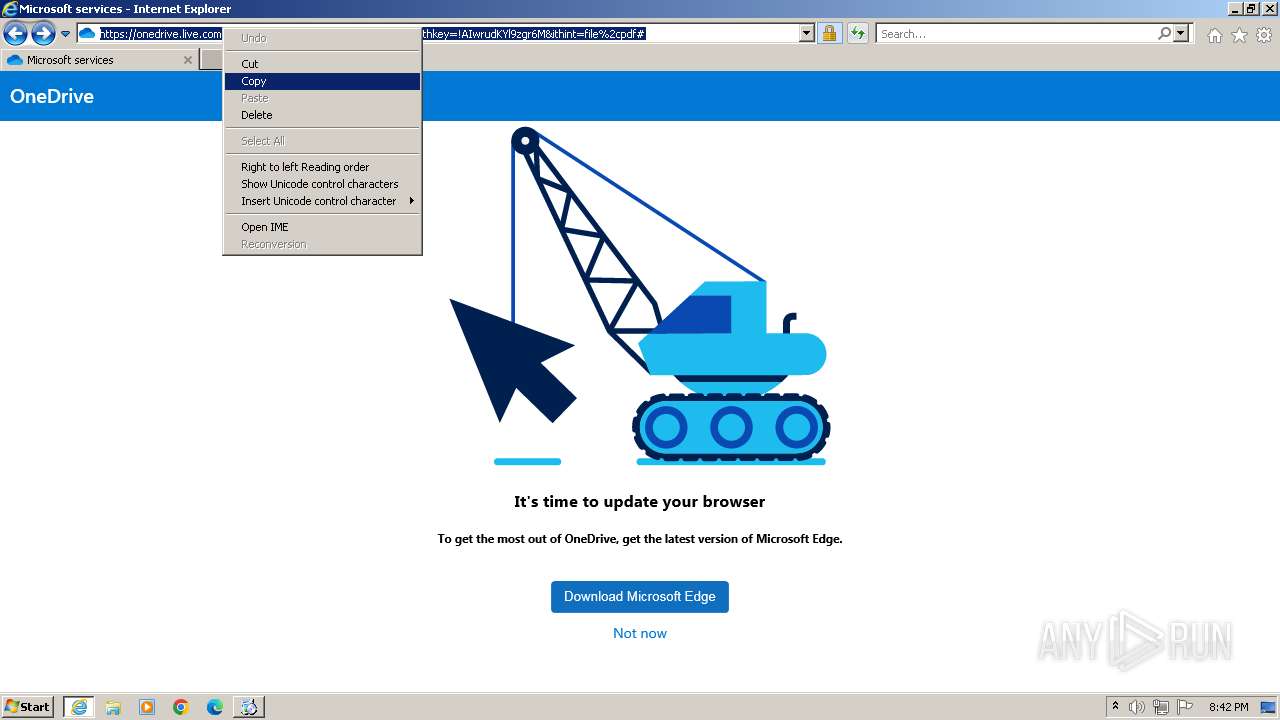Click the network tray icon

(1161, 707)
